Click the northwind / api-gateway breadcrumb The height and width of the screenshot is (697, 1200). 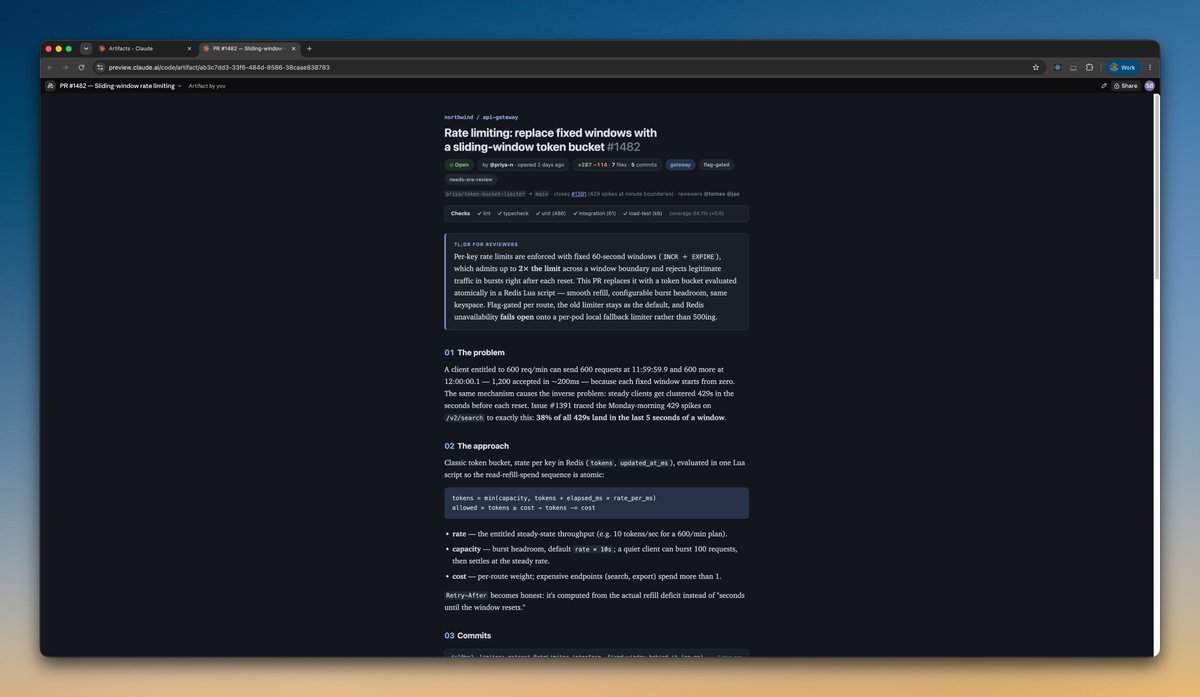[x=481, y=117]
